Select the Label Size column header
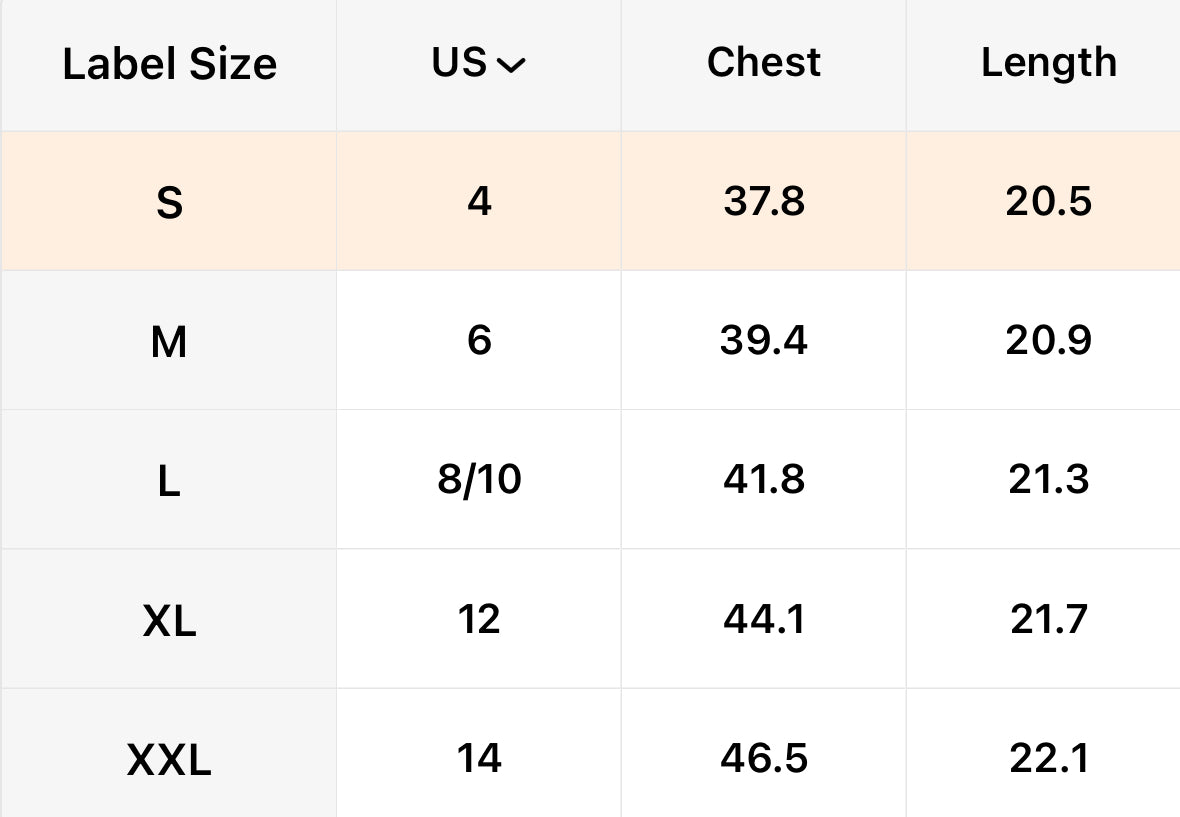 click(x=169, y=65)
